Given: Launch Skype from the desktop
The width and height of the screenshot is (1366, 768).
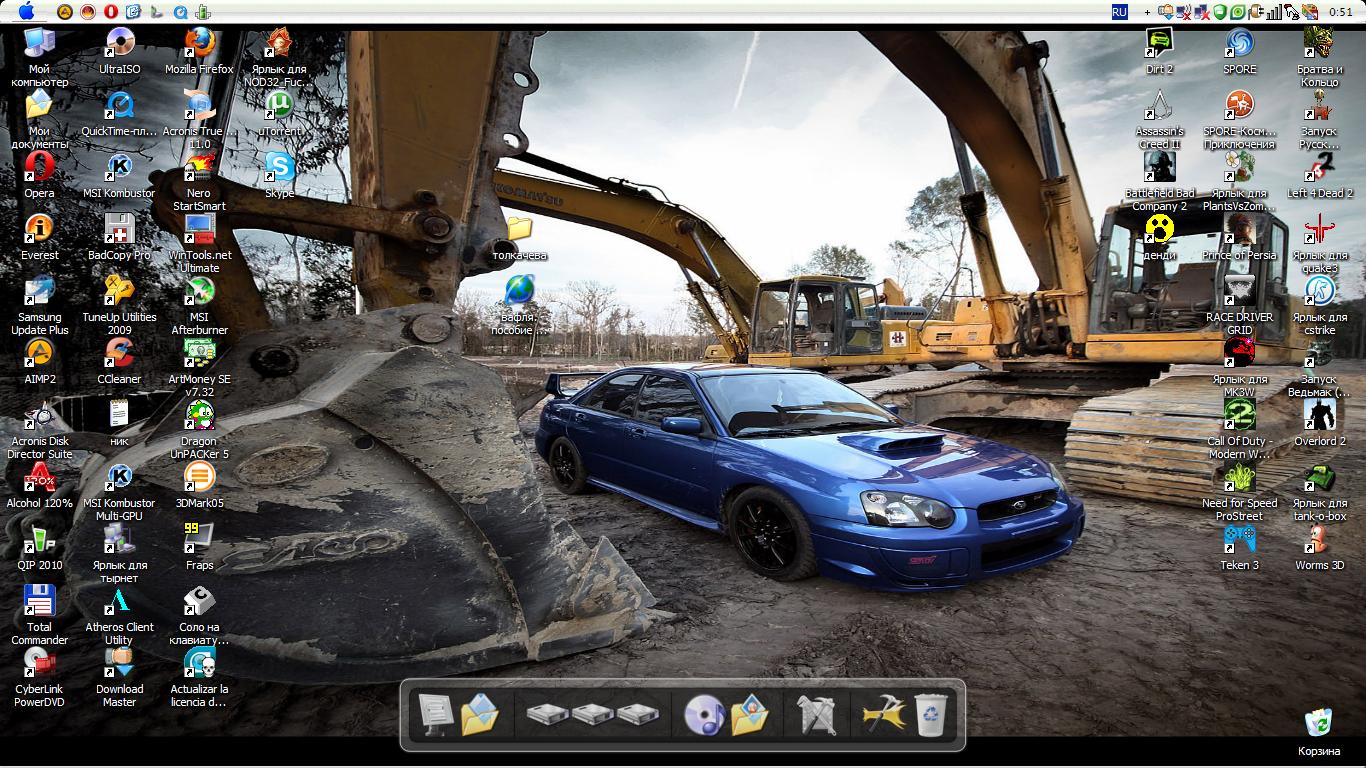Looking at the screenshot, I should click(x=279, y=169).
